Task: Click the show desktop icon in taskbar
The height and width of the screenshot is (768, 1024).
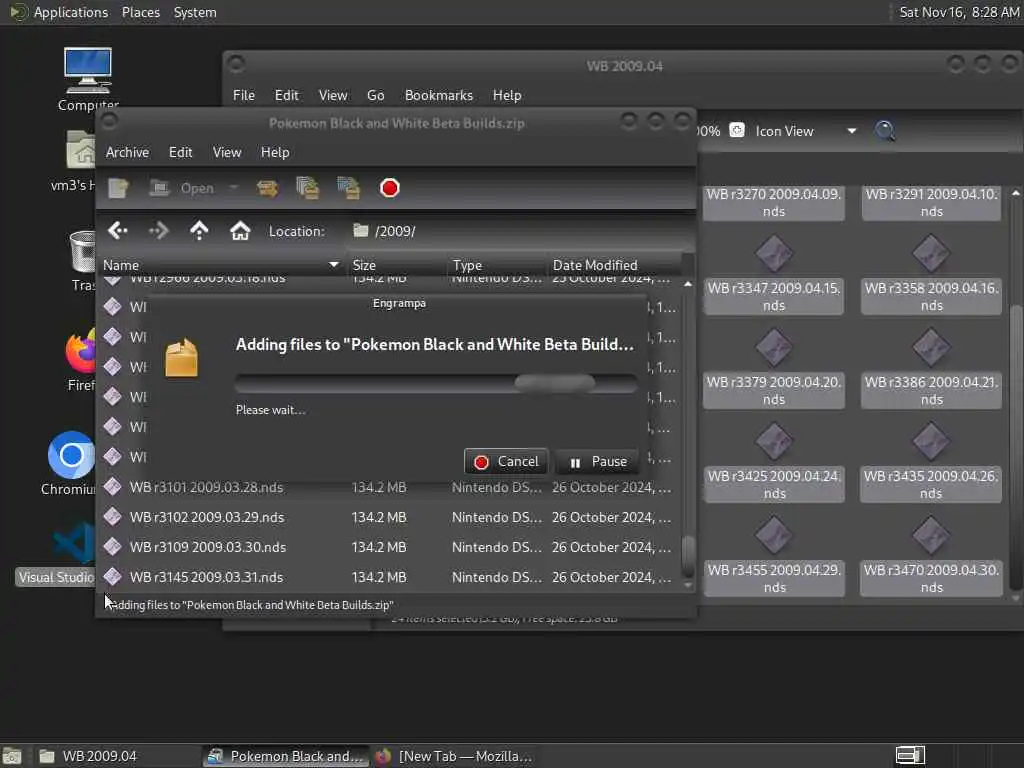Action: 12,756
